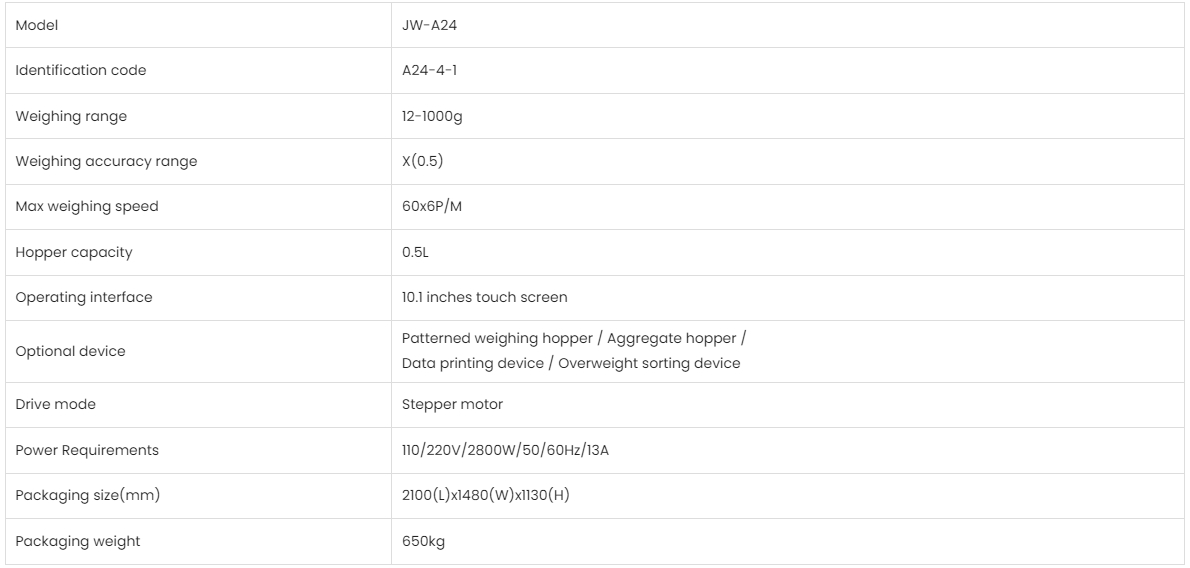Click the Optional device label
This screenshot has width=1190, height=568.
pos(58,353)
